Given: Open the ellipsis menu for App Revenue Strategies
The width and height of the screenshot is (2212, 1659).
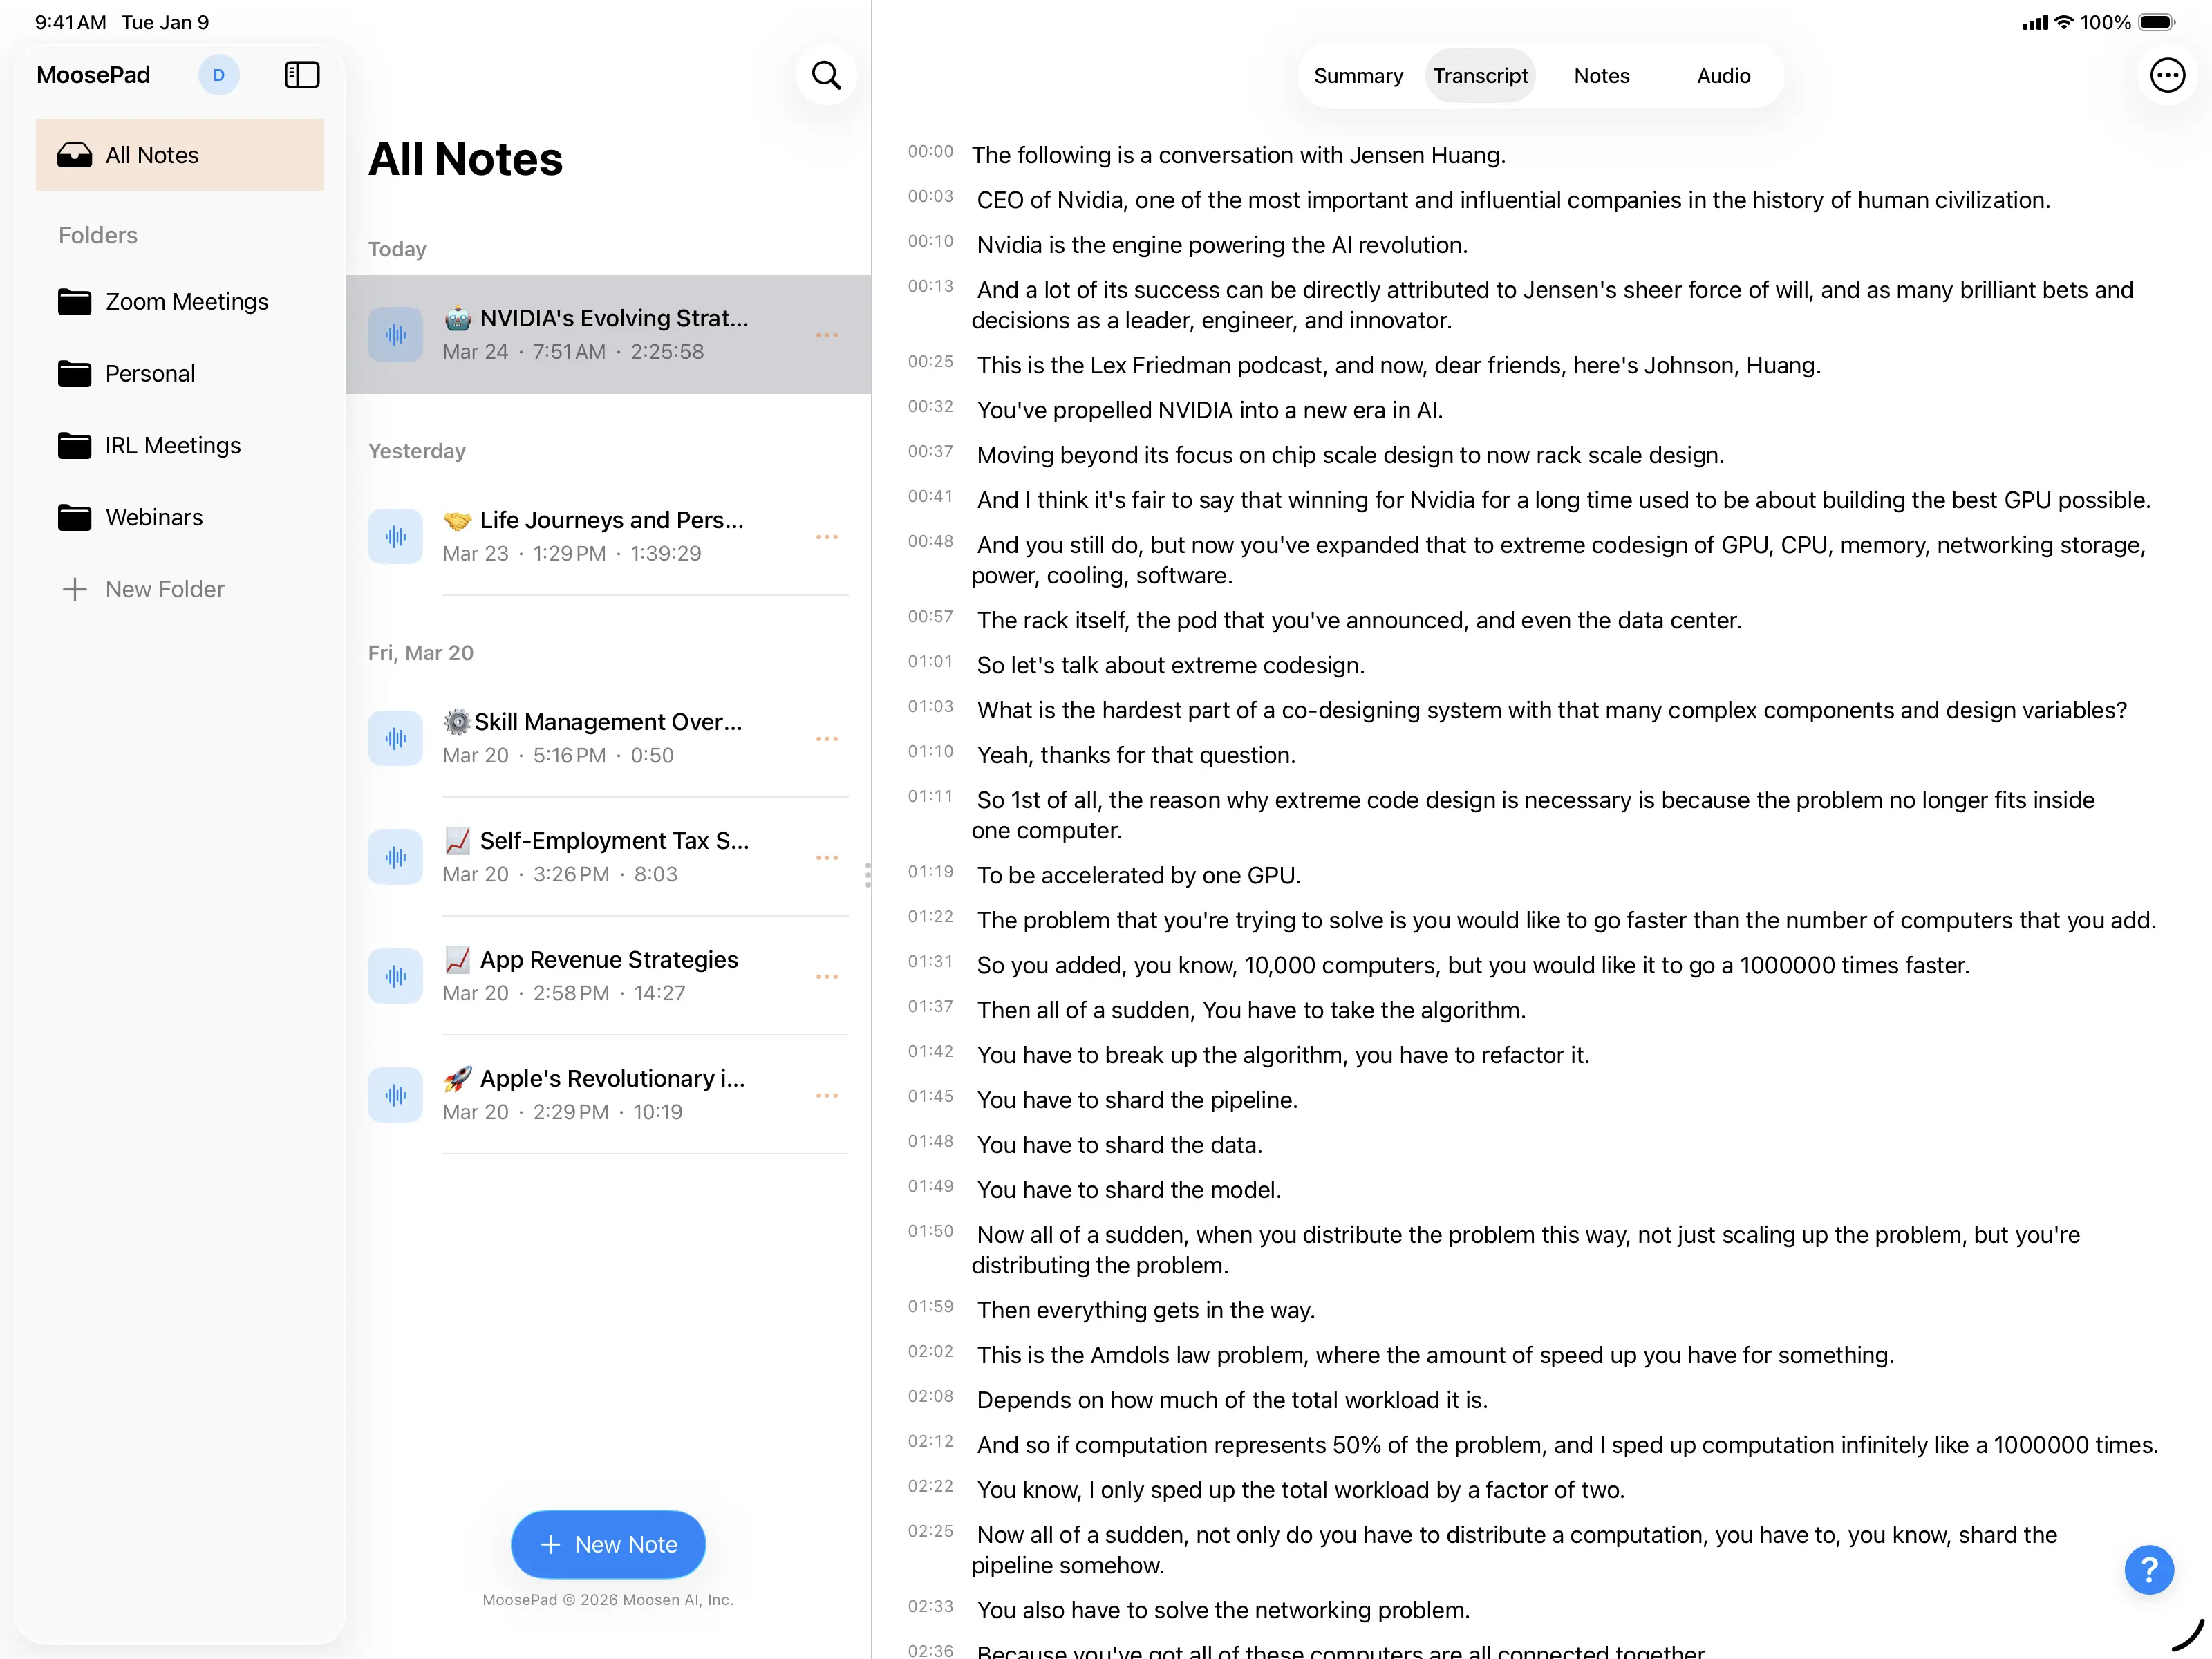Looking at the screenshot, I should 826,977.
